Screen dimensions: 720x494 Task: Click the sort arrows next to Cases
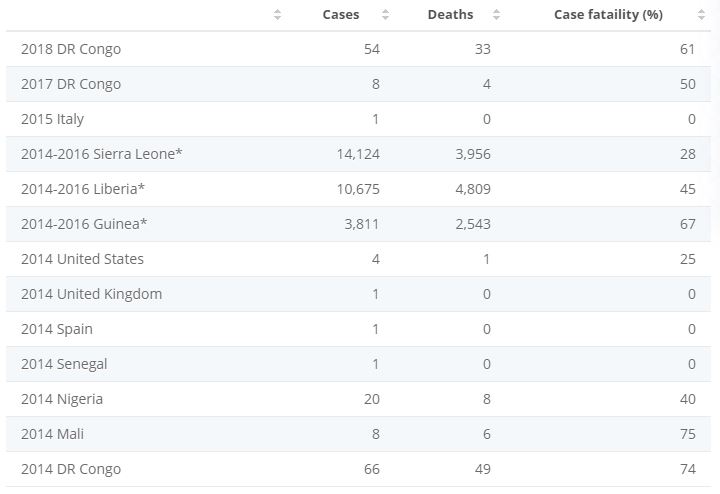coord(385,15)
